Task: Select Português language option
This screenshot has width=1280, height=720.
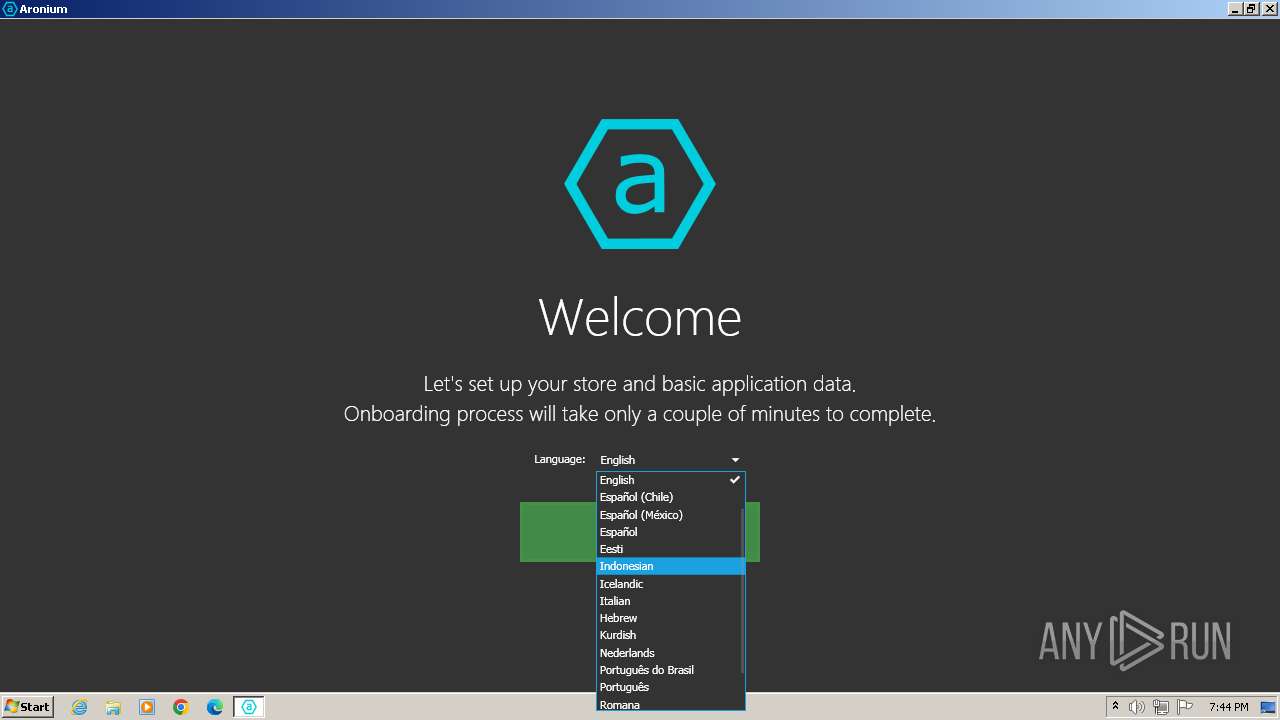Action: coord(670,687)
